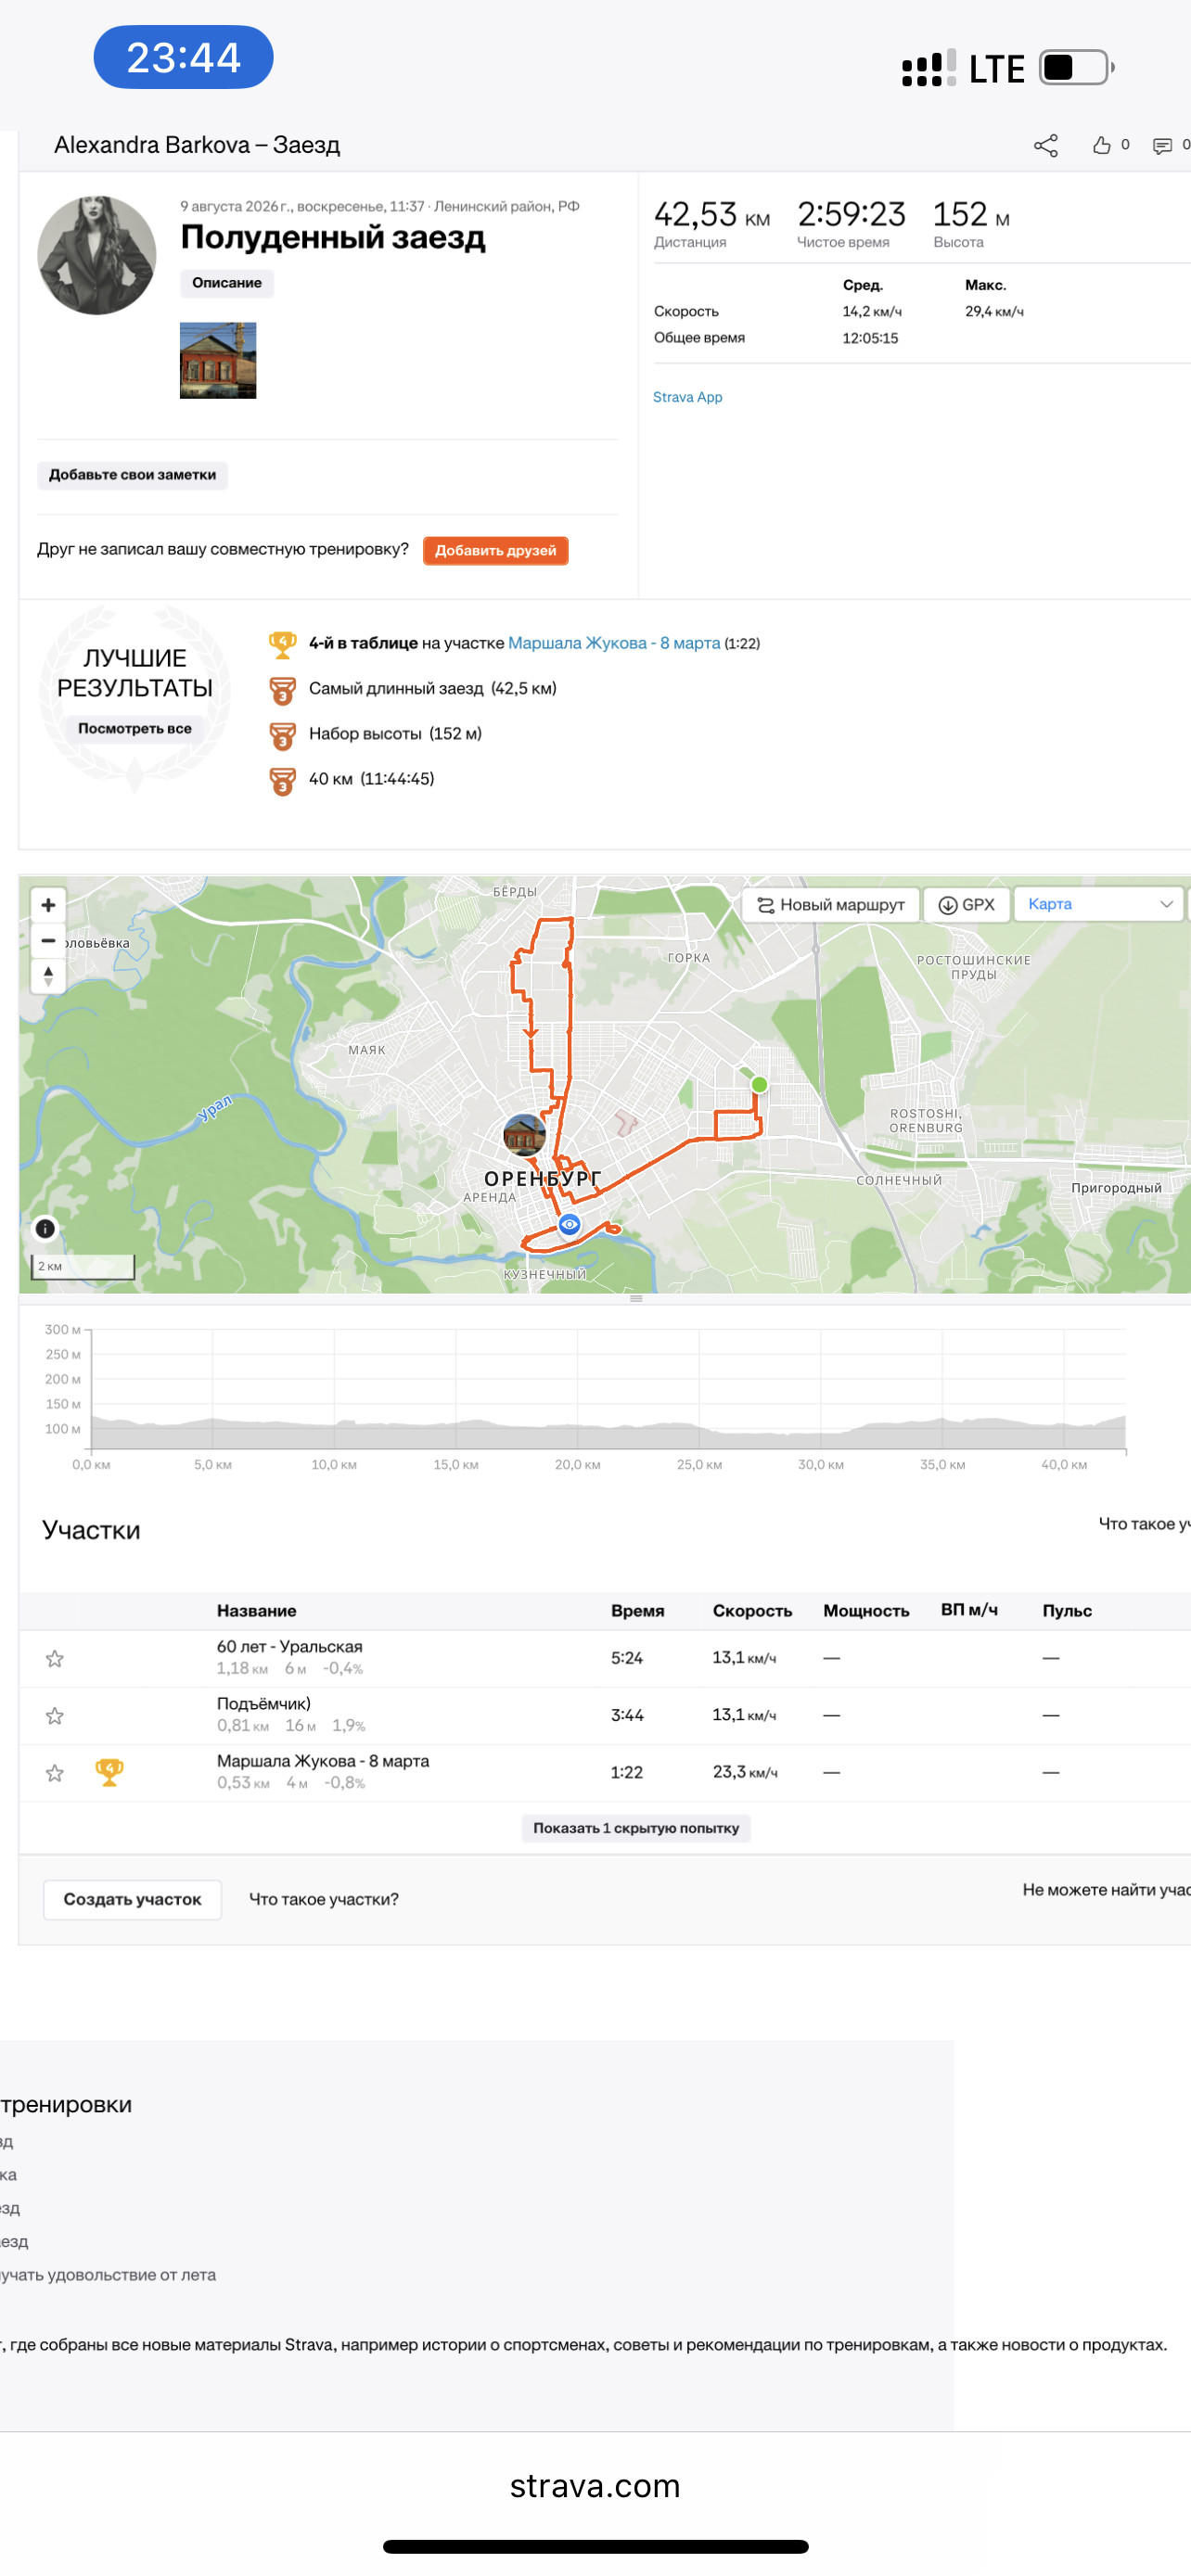Select the 60 лет - Уральская segment row
The height and width of the screenshot is (2576, 1191).
(605, 1658)
